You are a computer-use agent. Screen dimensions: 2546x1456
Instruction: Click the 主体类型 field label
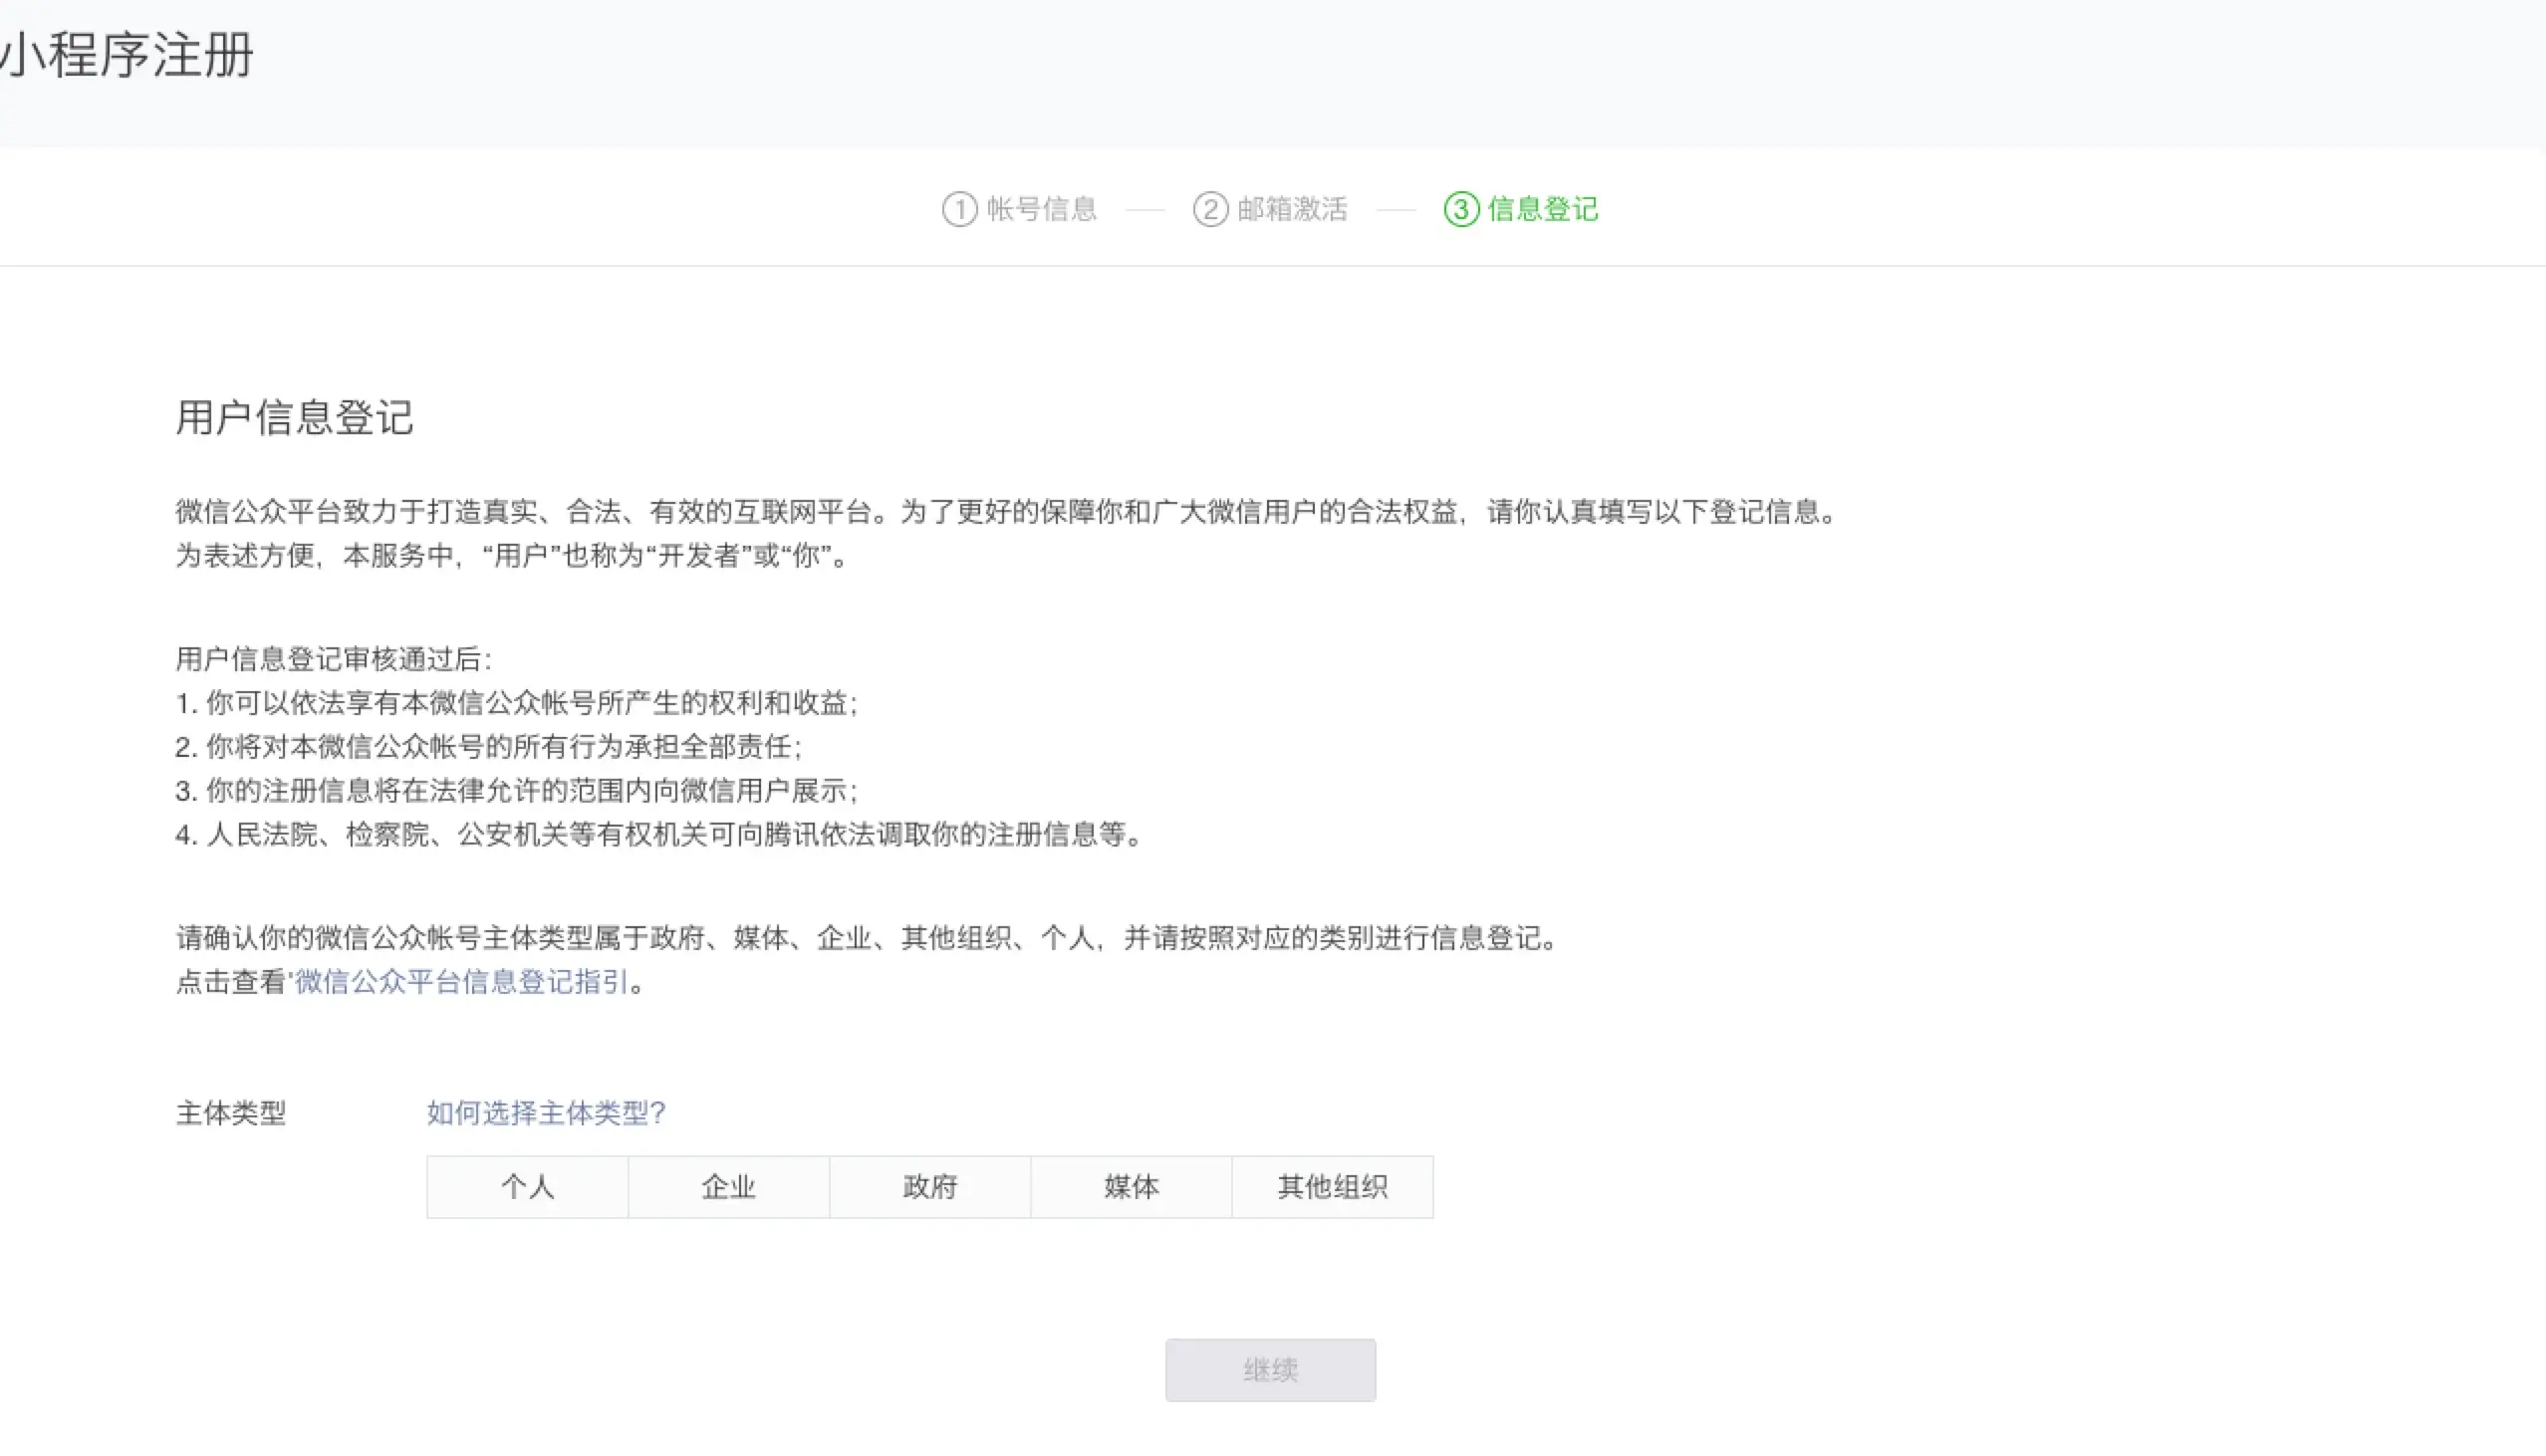click(231, 1113)
